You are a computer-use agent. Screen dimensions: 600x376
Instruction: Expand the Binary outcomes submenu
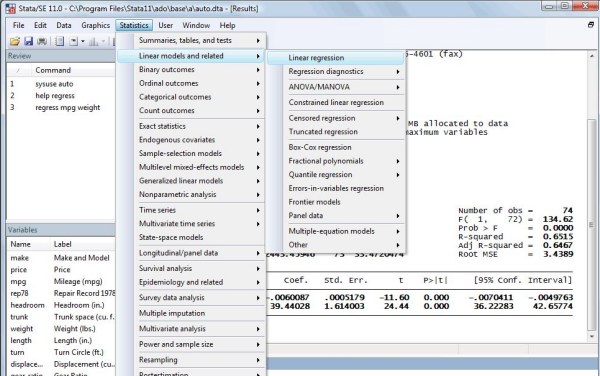tap(191, 70)
